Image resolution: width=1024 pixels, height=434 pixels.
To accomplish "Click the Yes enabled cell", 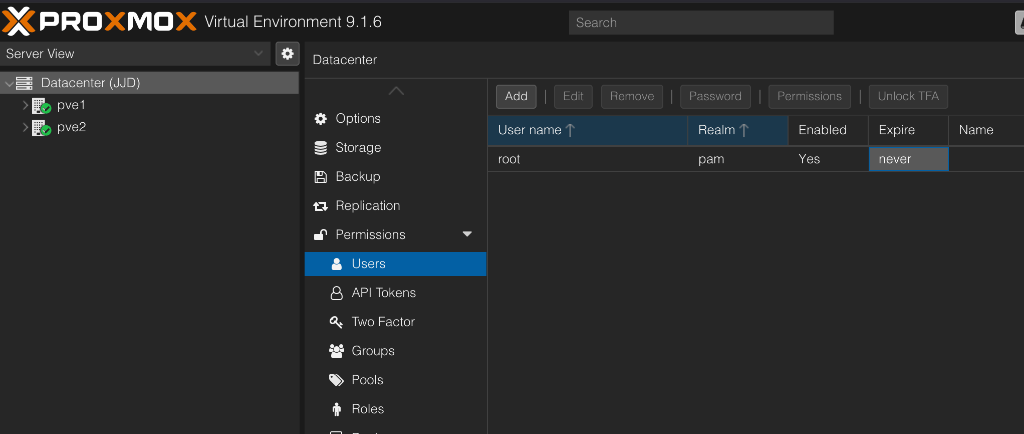I will click(828, 159).
